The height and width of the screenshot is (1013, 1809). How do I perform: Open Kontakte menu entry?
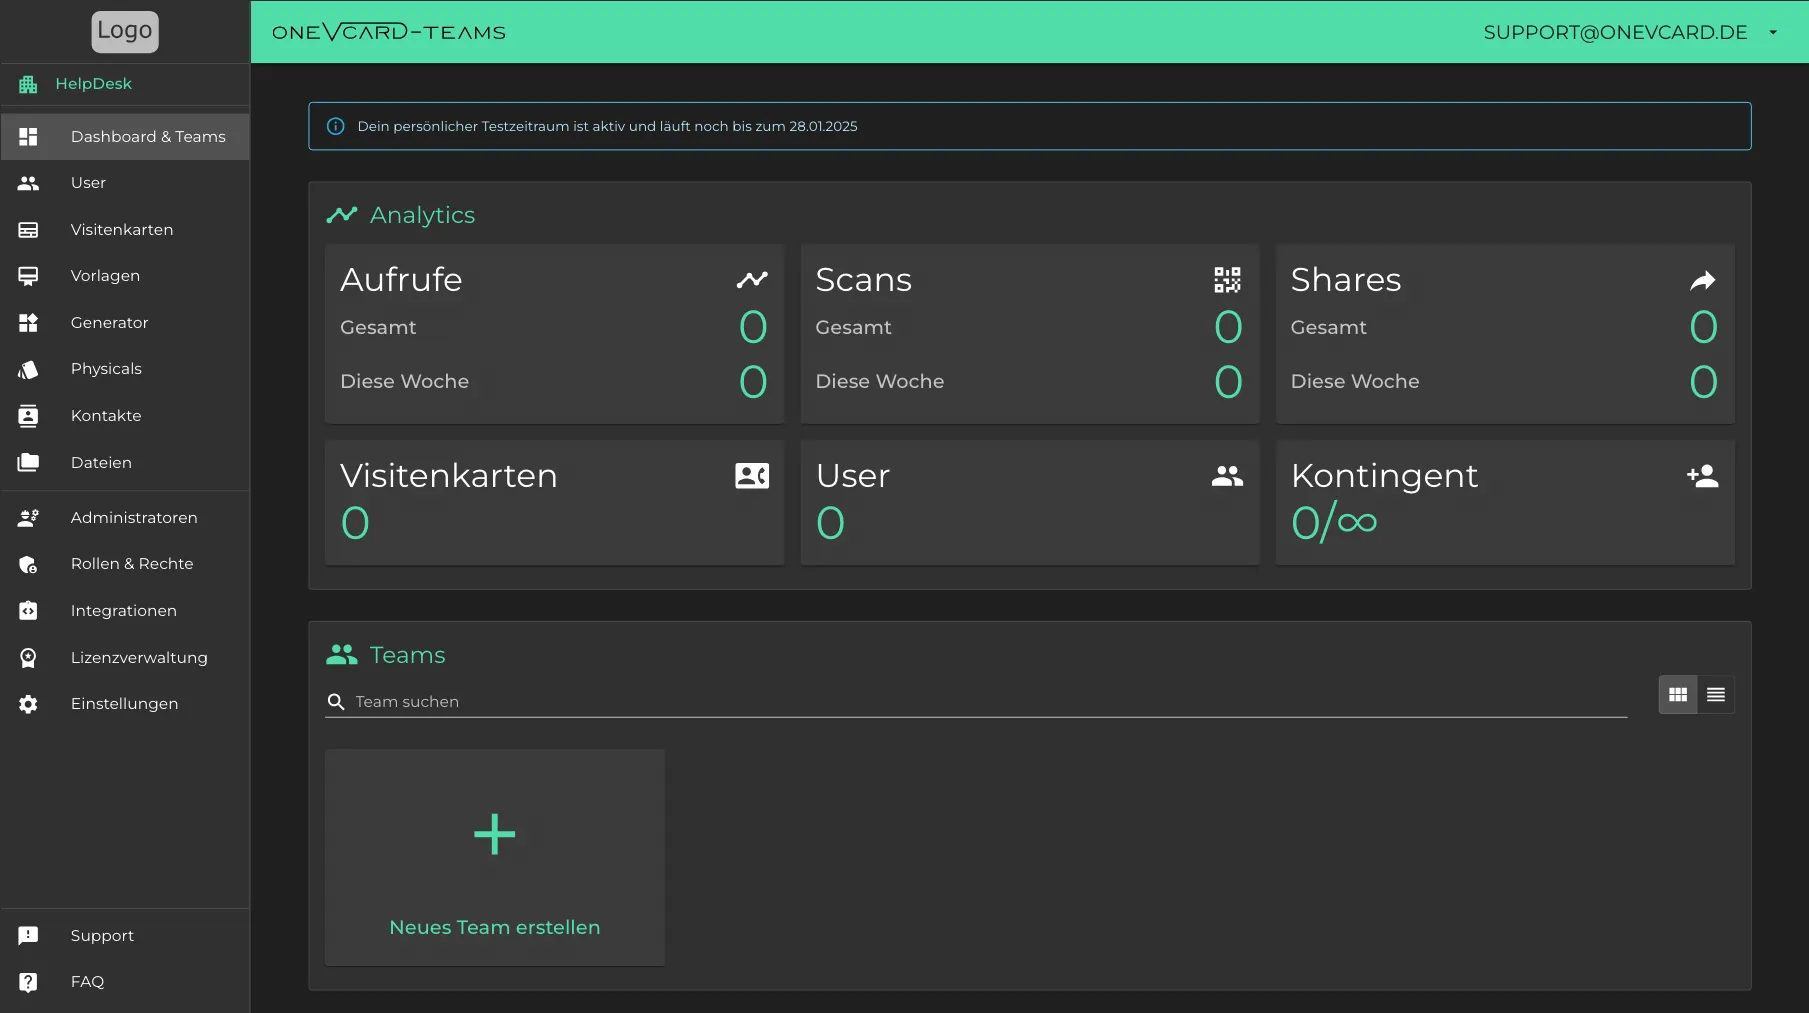[125, 416]
